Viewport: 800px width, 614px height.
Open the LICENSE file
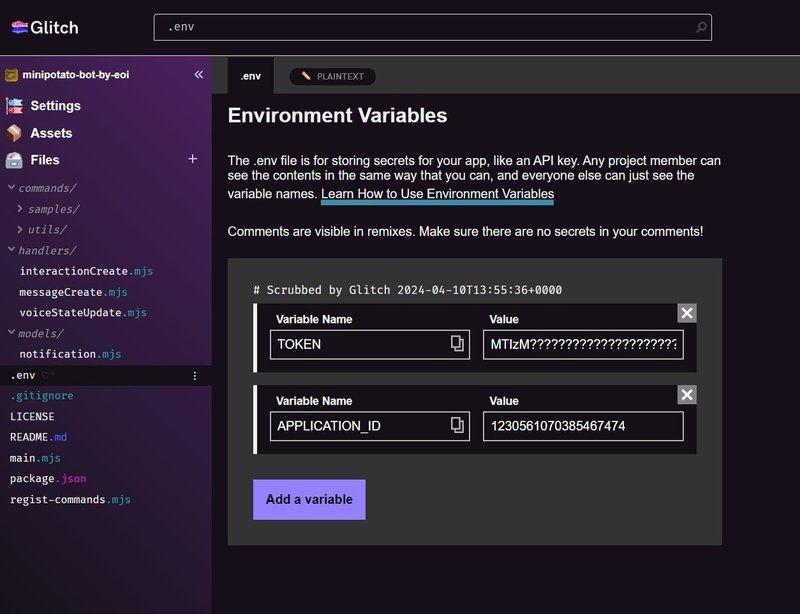(32, 416)
